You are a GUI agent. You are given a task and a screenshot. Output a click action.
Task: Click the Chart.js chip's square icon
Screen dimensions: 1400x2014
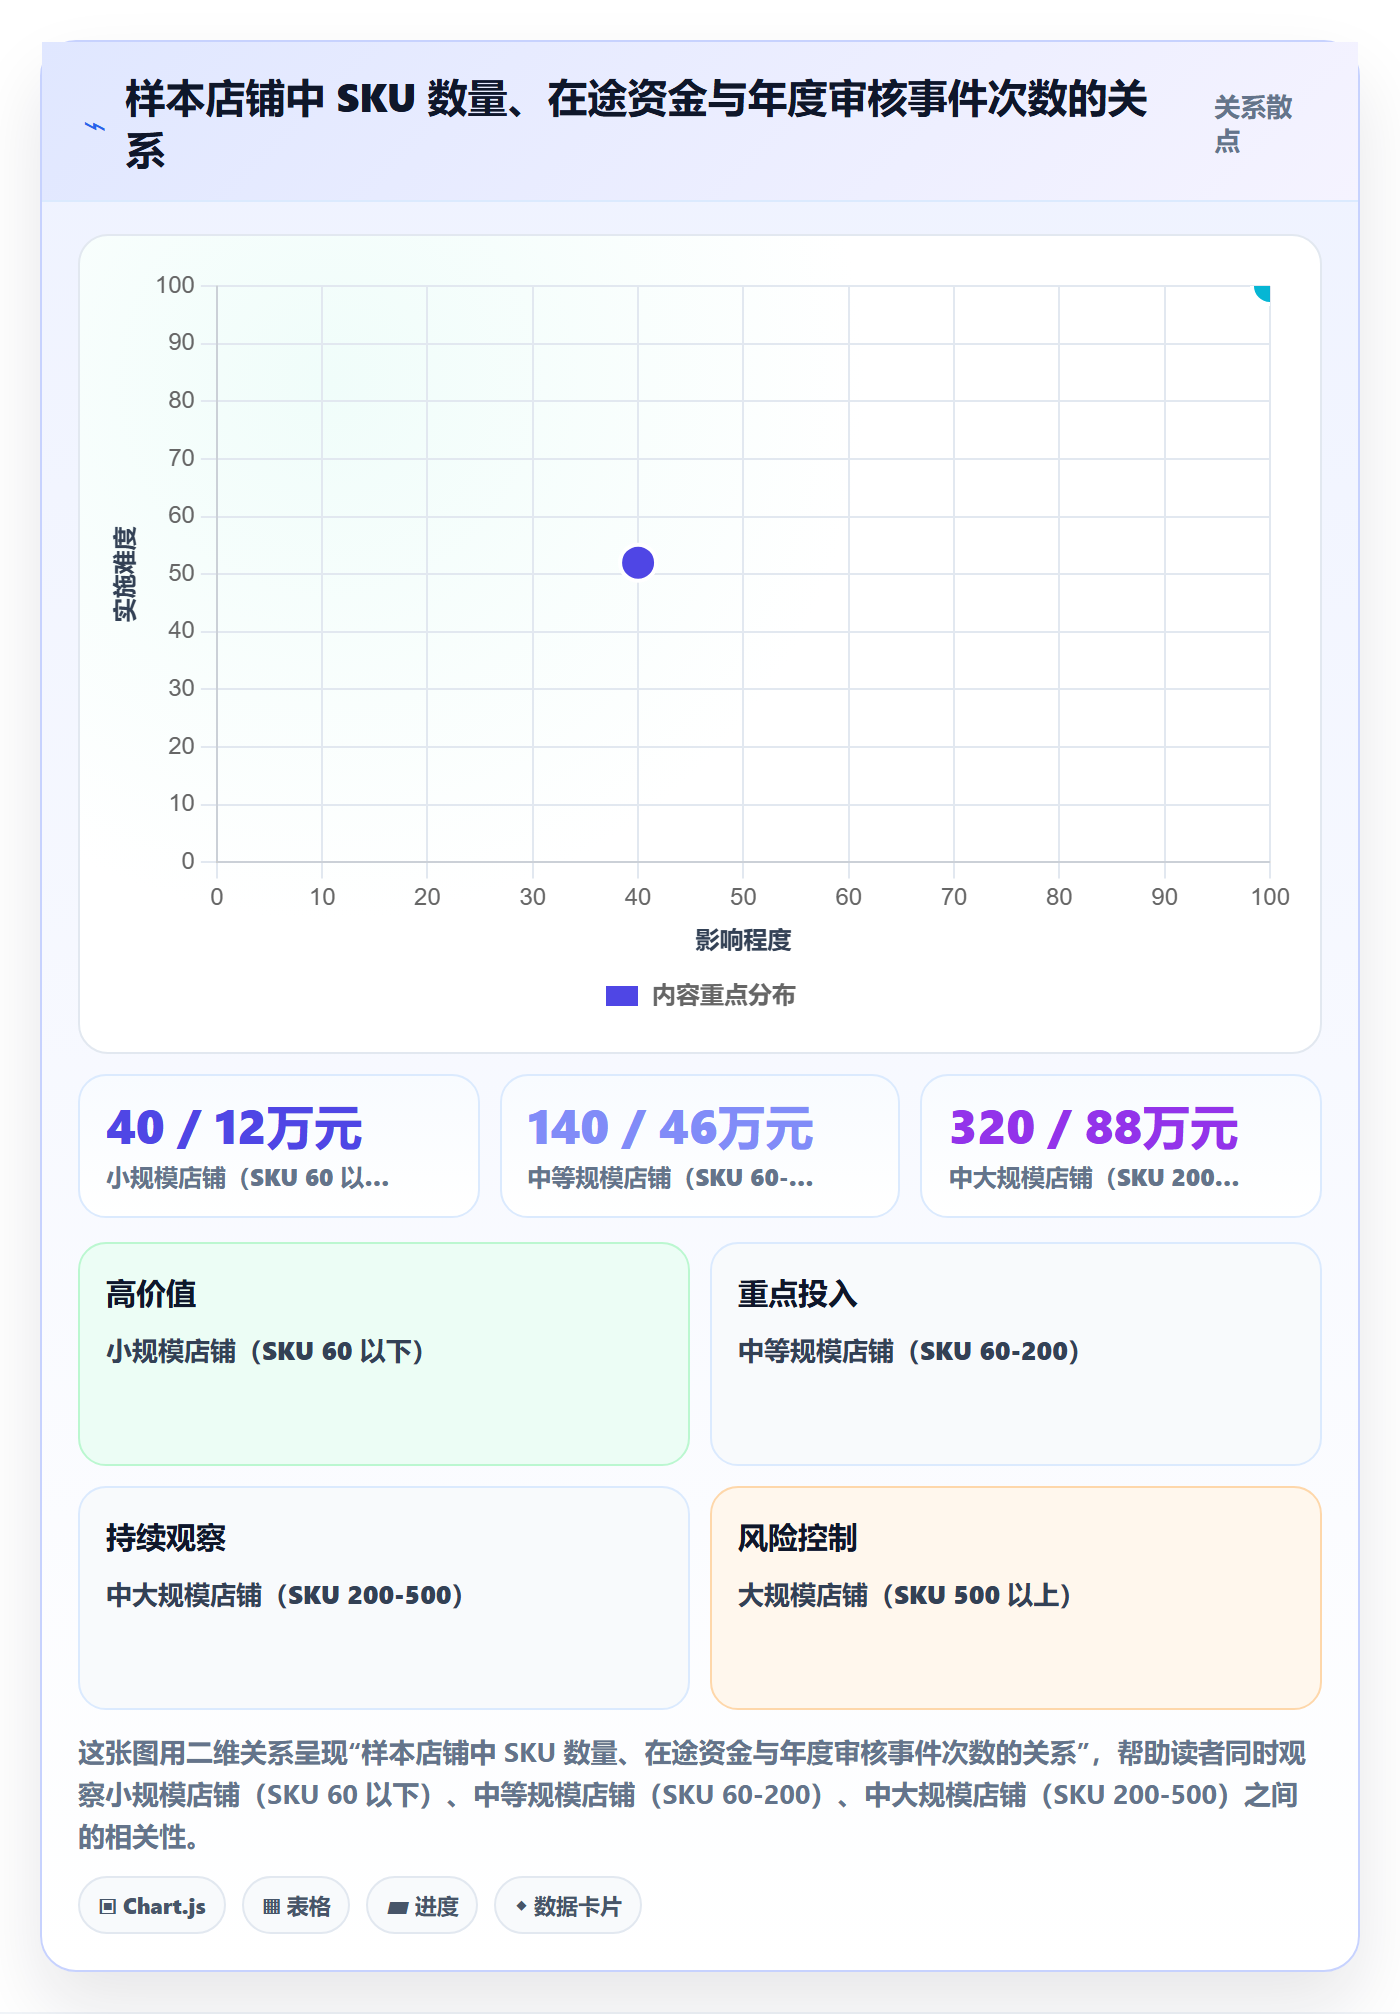pyautogui.click(x=108, y=1906)
